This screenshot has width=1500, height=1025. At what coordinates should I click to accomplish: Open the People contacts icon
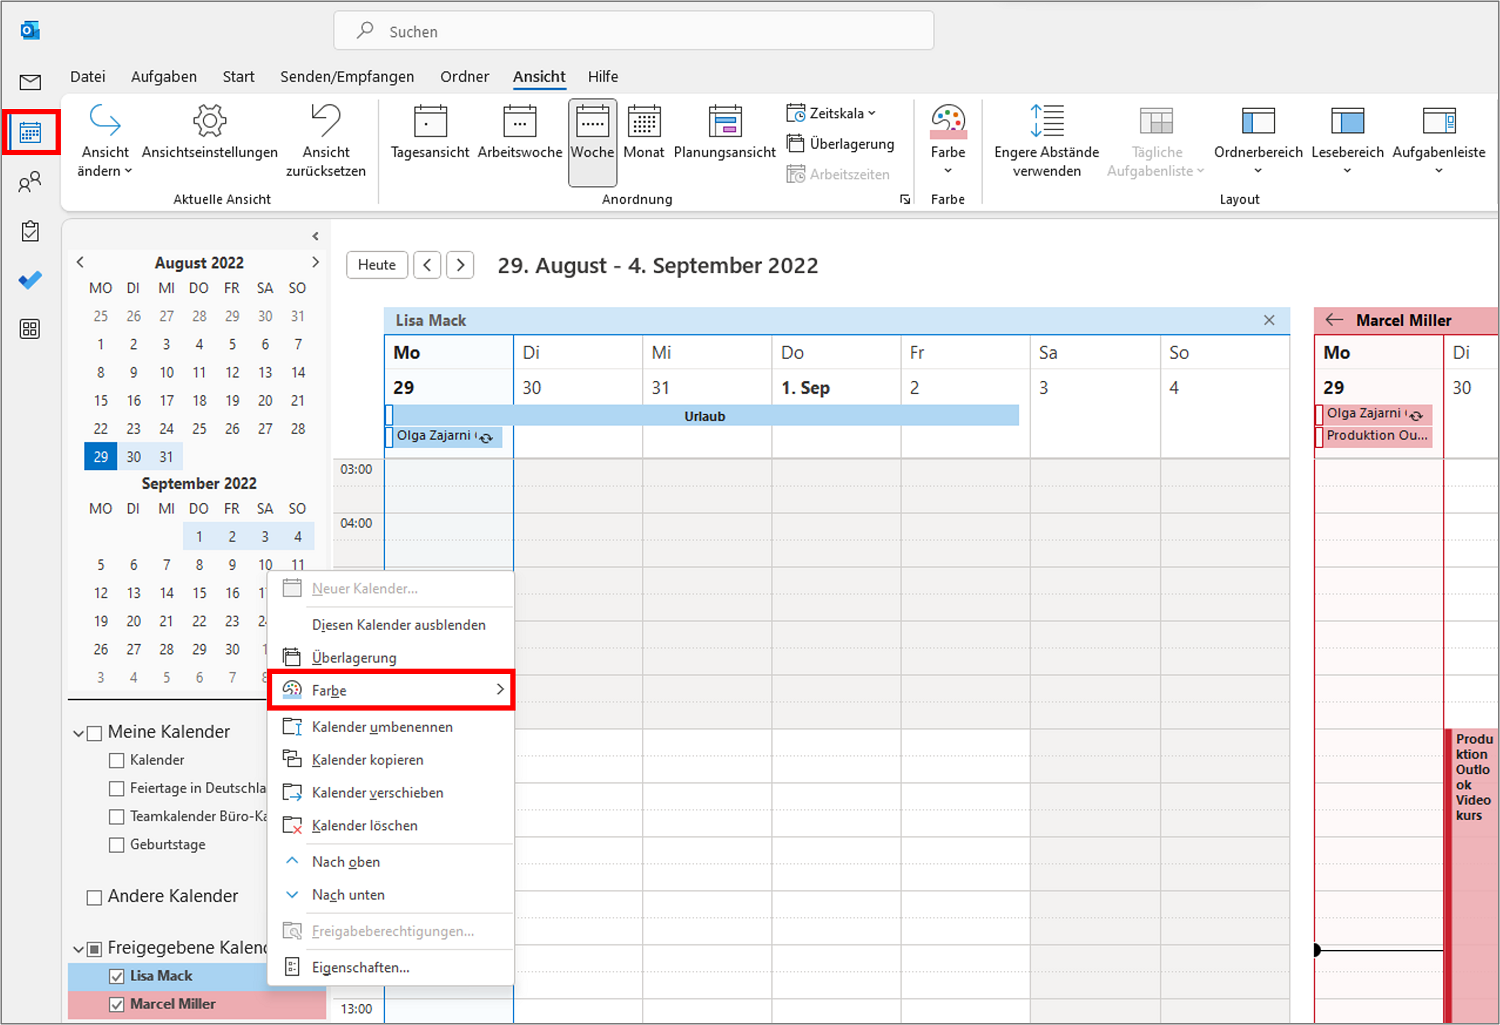(30, 182)
